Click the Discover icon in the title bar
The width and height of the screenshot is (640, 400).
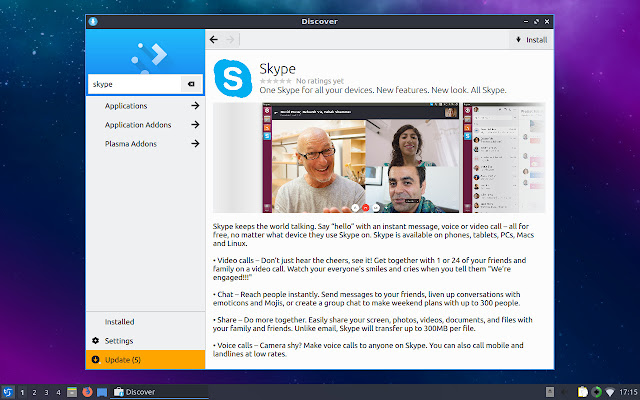(93, 21)
